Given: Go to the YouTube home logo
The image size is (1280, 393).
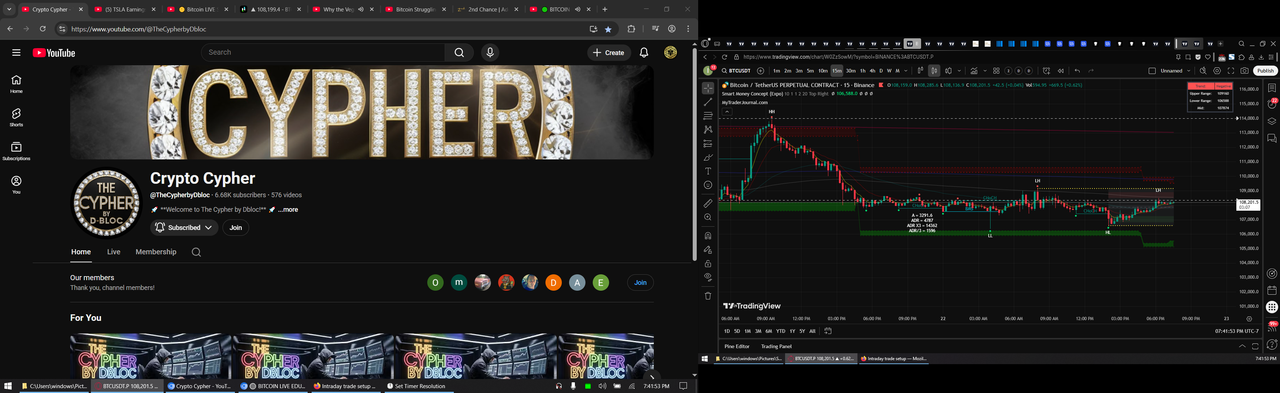Looking at the screenshot, I should [x=54, y=53].
